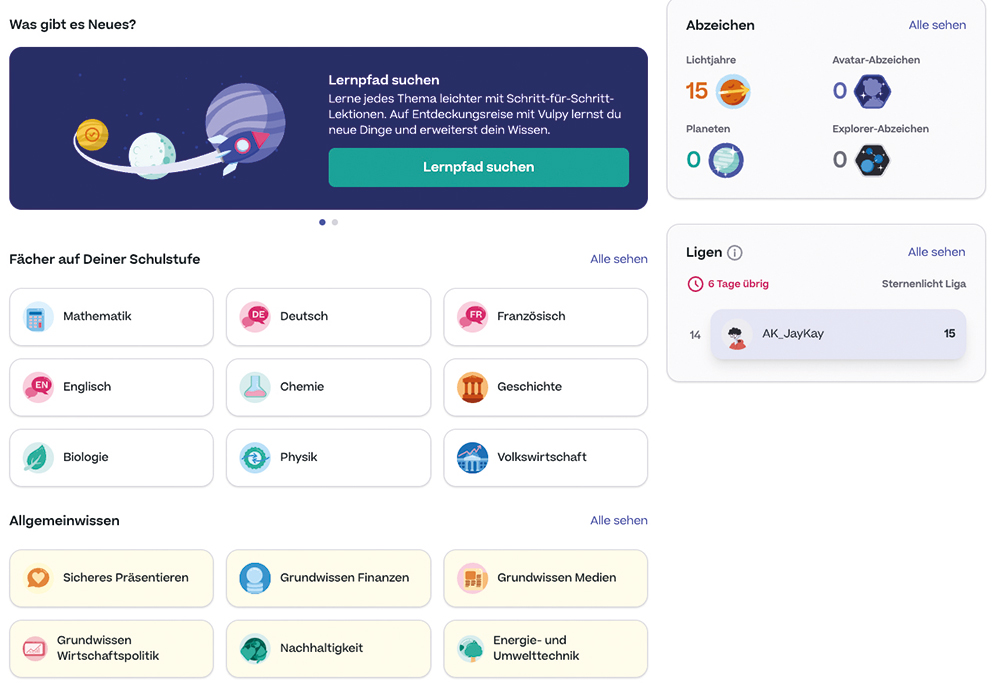Click the Französisch FR speech bubble icon
The image size is (1000, 684).
pos(473,317)
